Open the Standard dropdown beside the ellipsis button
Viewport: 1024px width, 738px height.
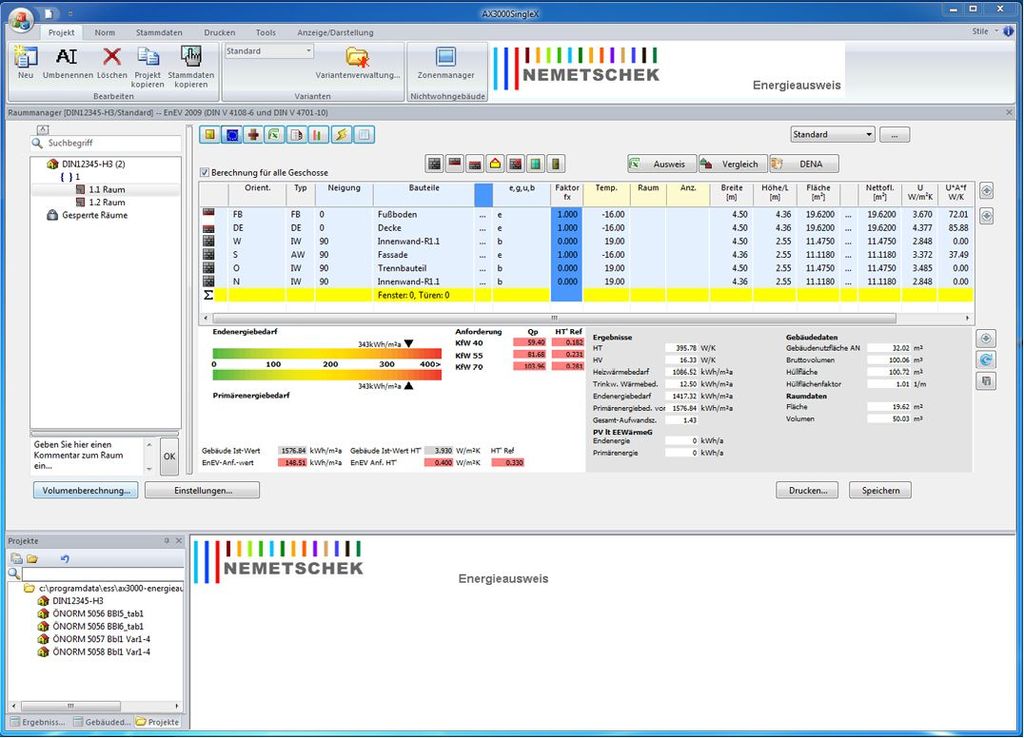[x=832, y=135]
